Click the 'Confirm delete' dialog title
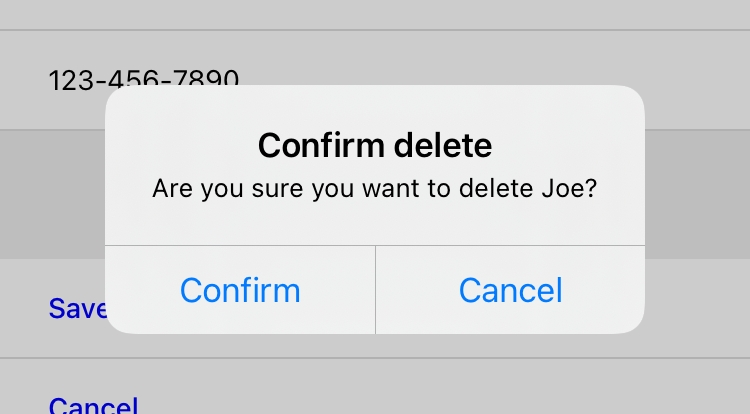The width and height of the screenshot is (750, 414). tap(375, 146)
